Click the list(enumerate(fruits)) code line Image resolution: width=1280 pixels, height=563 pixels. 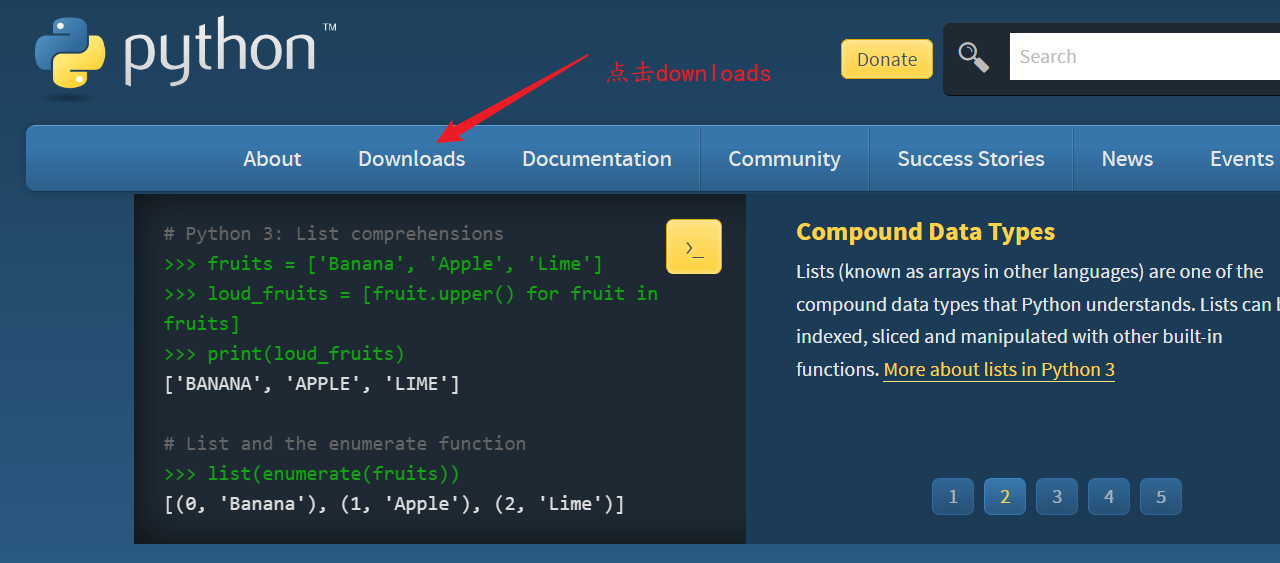pos(312,474)
